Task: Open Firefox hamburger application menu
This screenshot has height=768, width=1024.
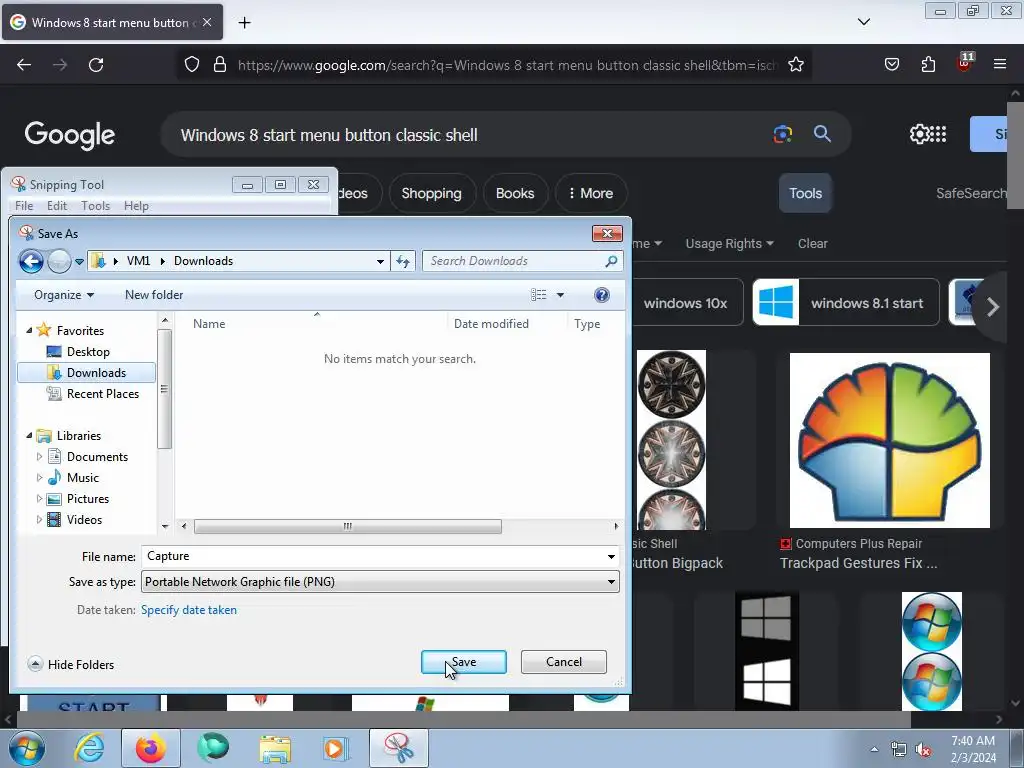Action: (1000, 65)
